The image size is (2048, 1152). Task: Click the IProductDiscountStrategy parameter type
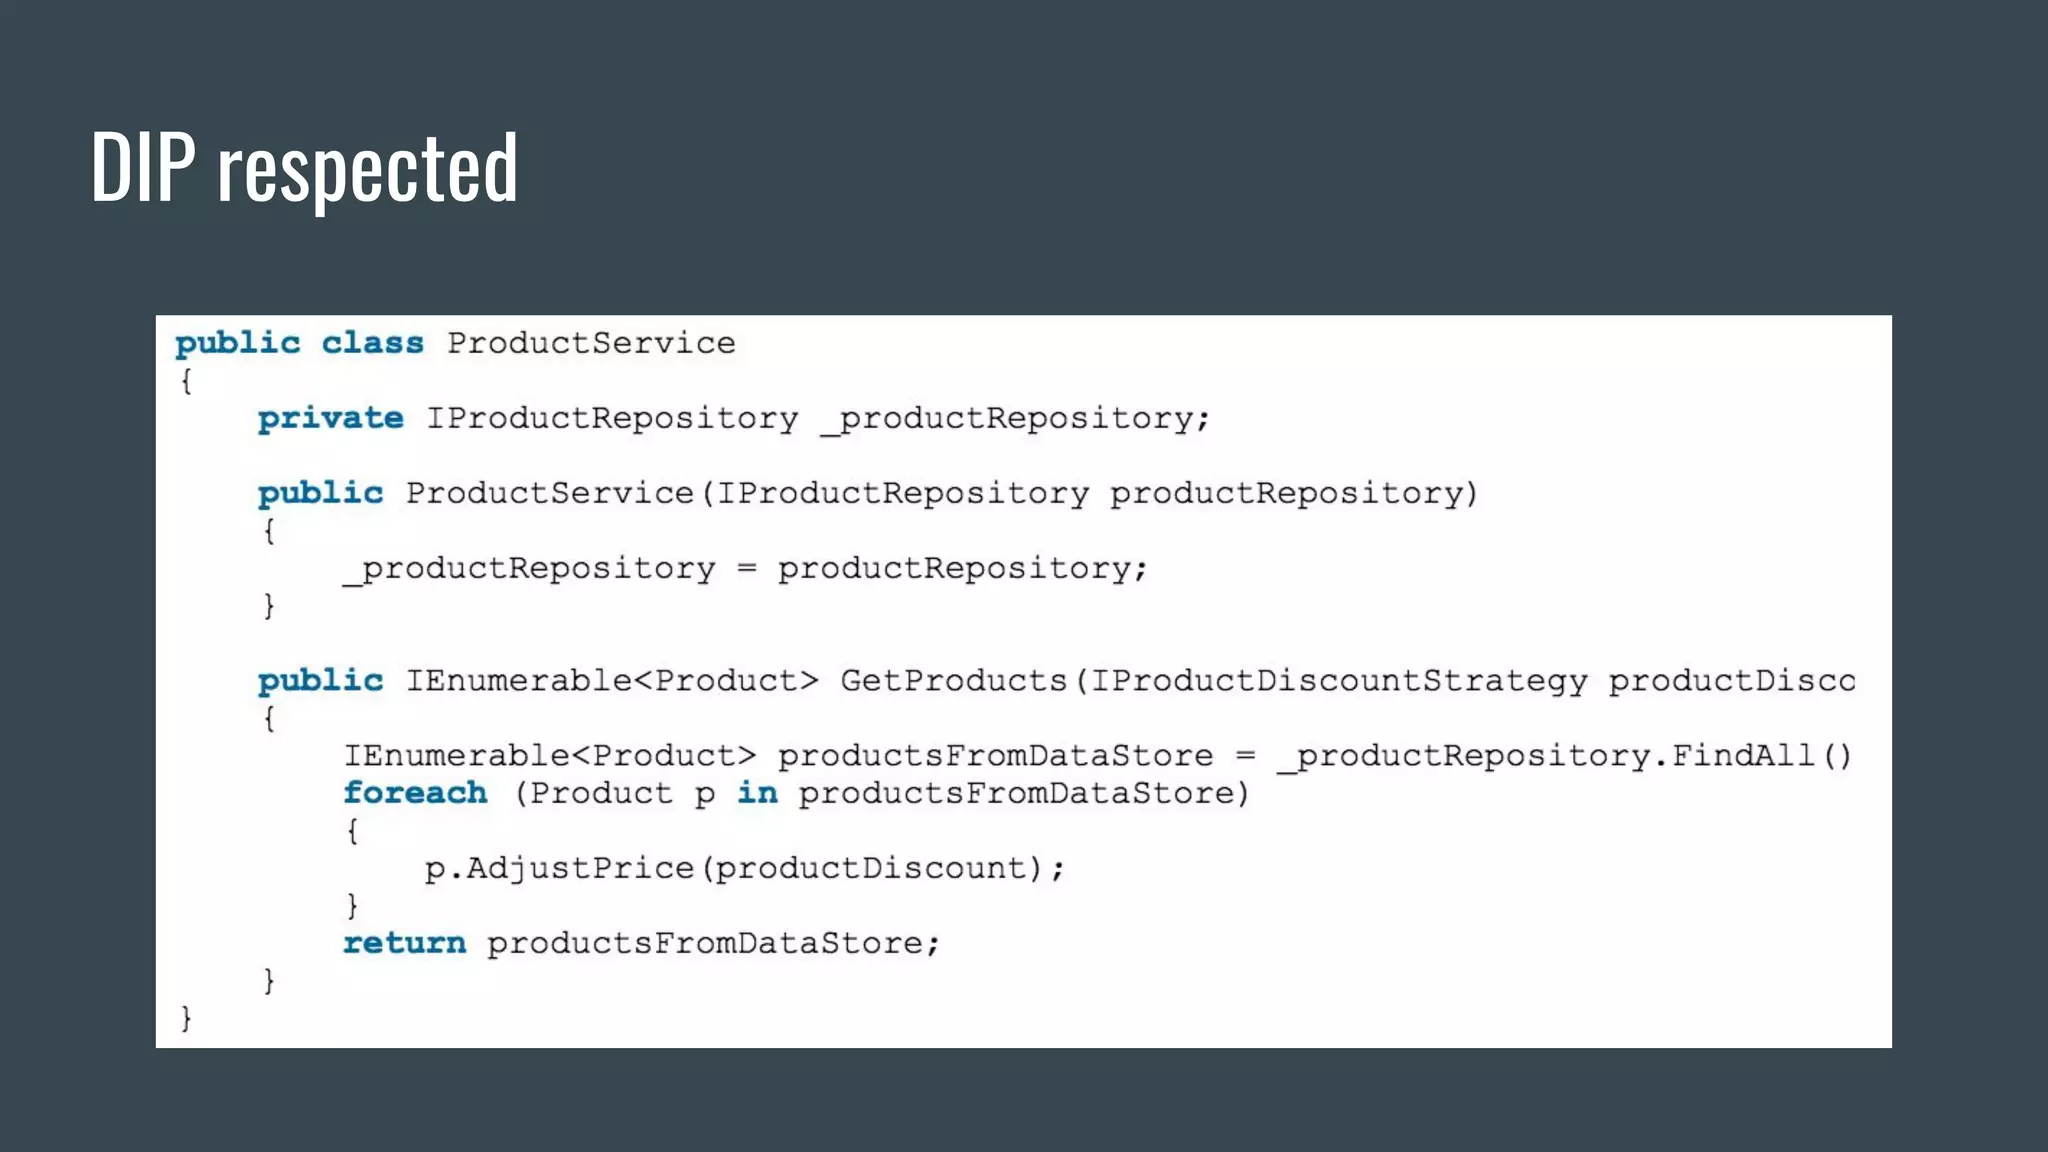(x=1338, y=681)
